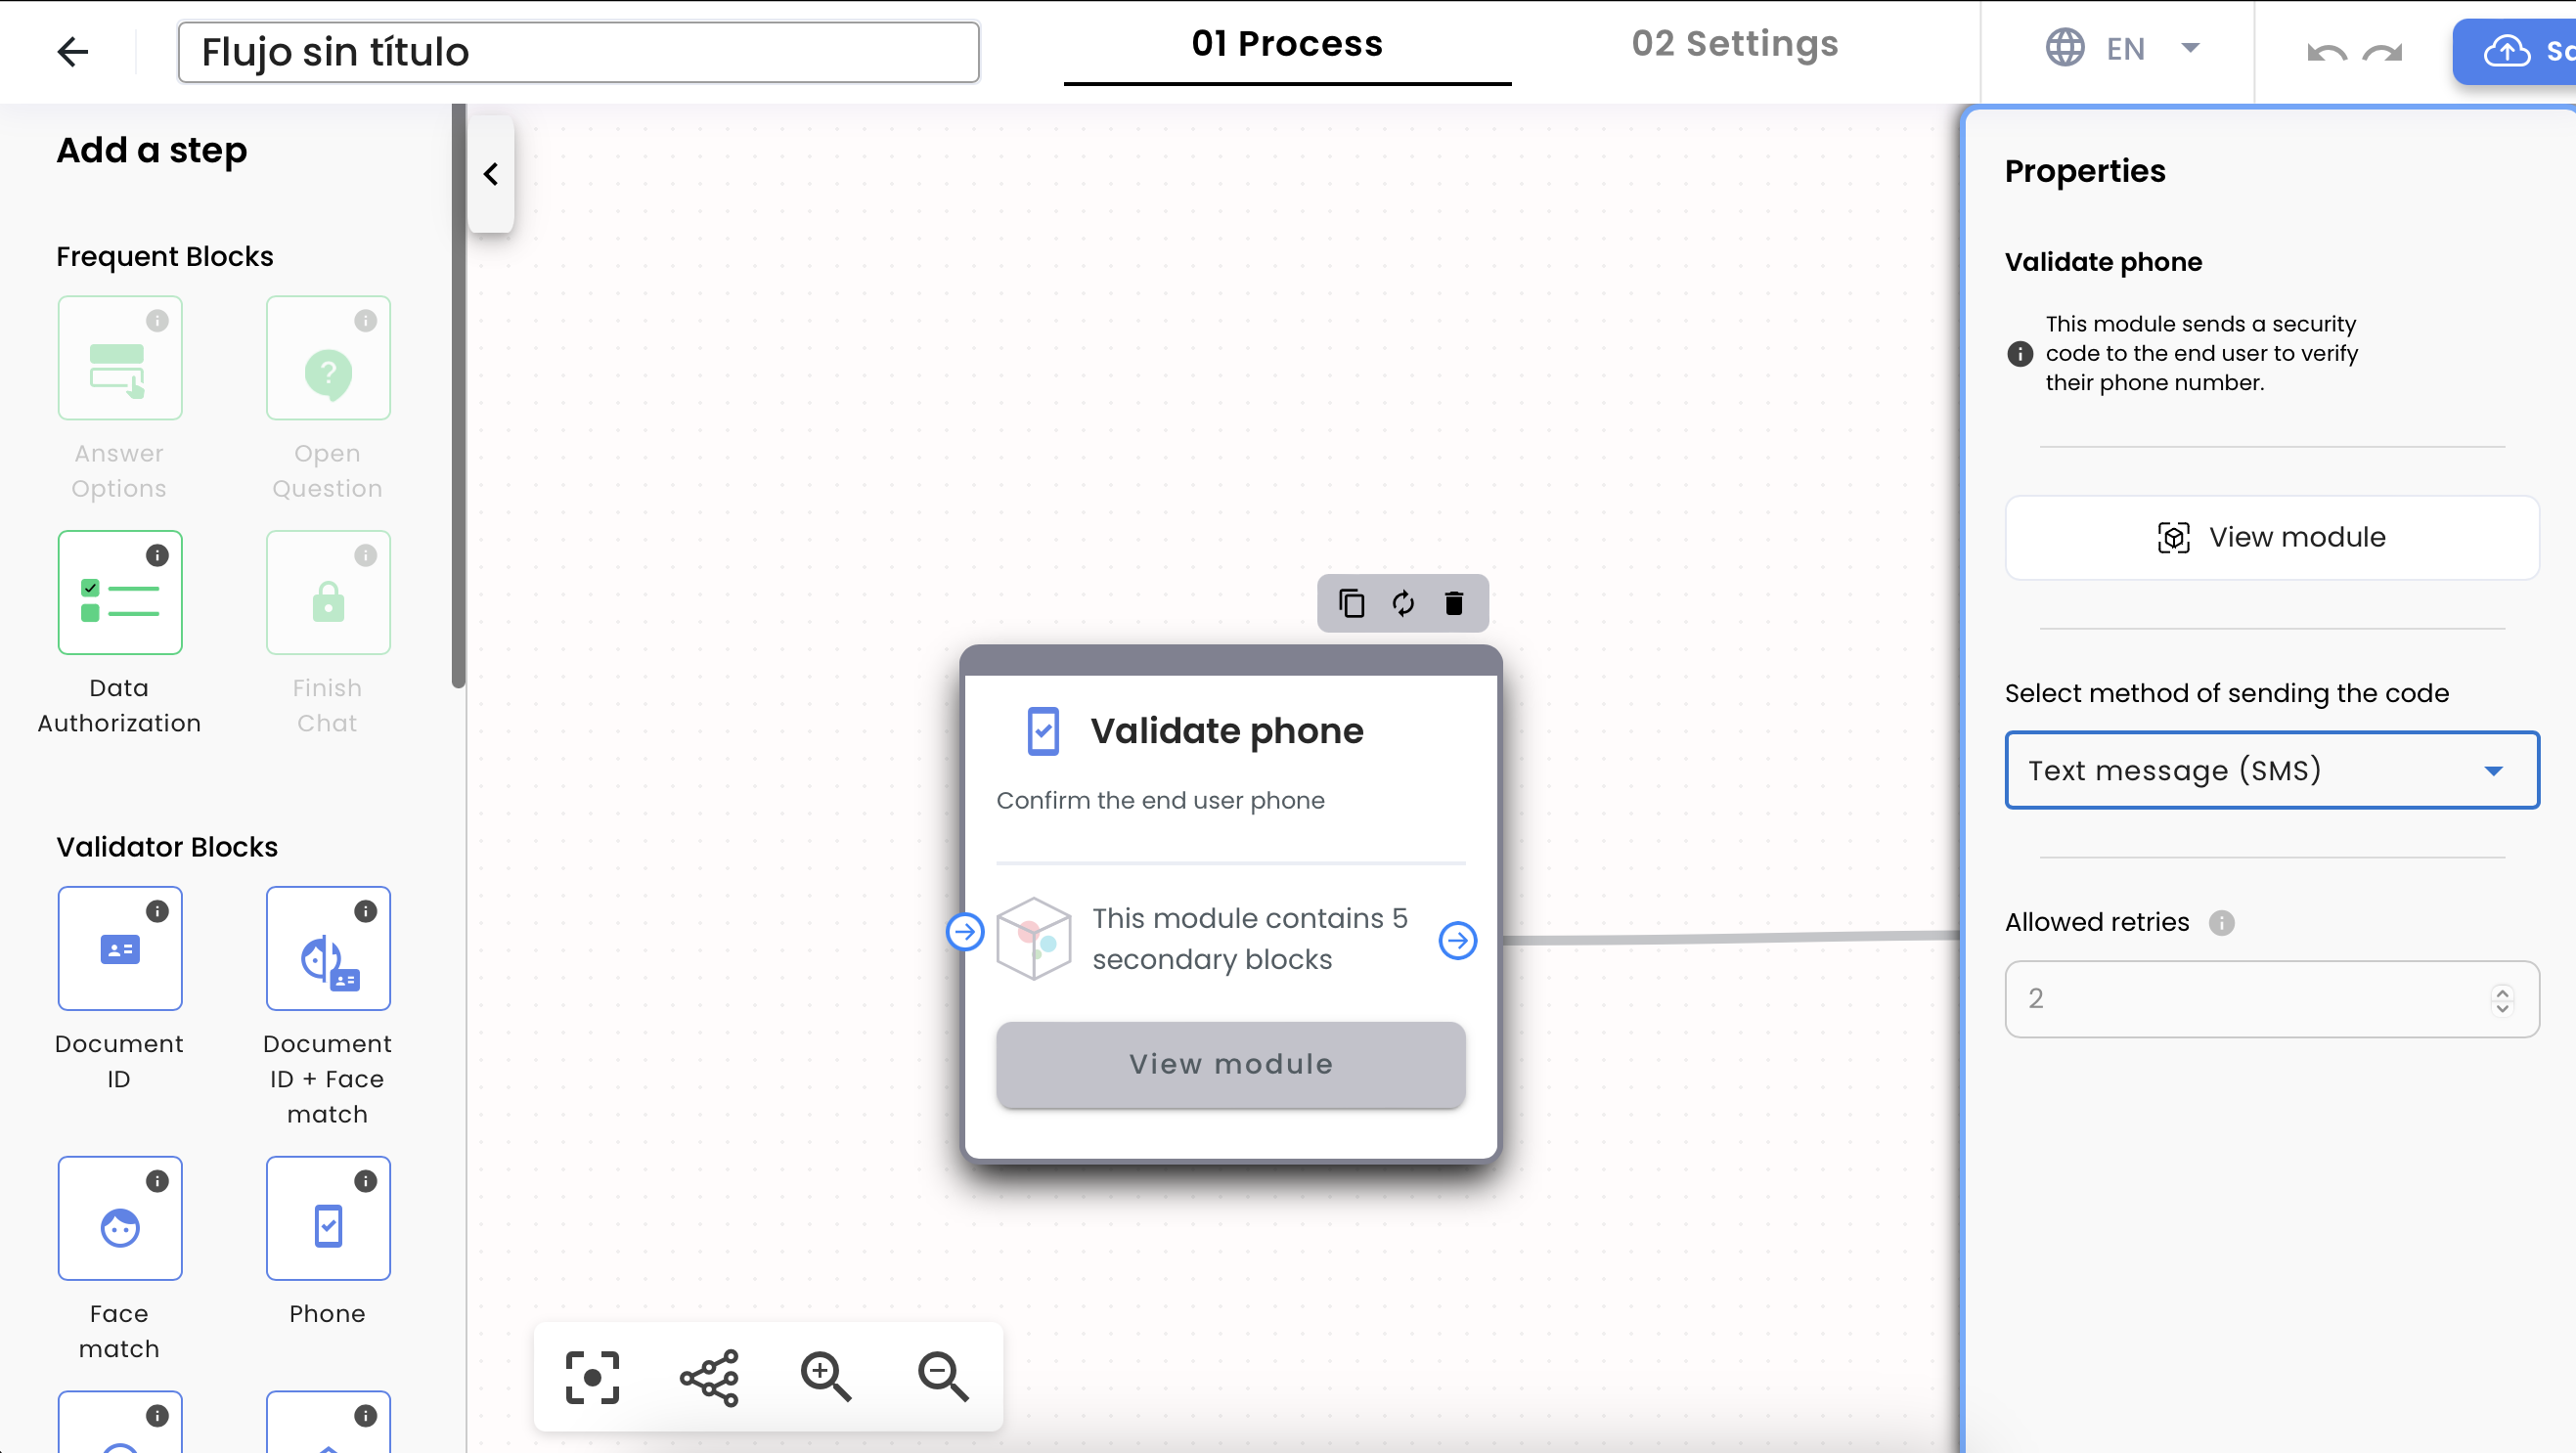Add the Document ID block
The width and height of the screenshot is (2576, 1453).
120,948
